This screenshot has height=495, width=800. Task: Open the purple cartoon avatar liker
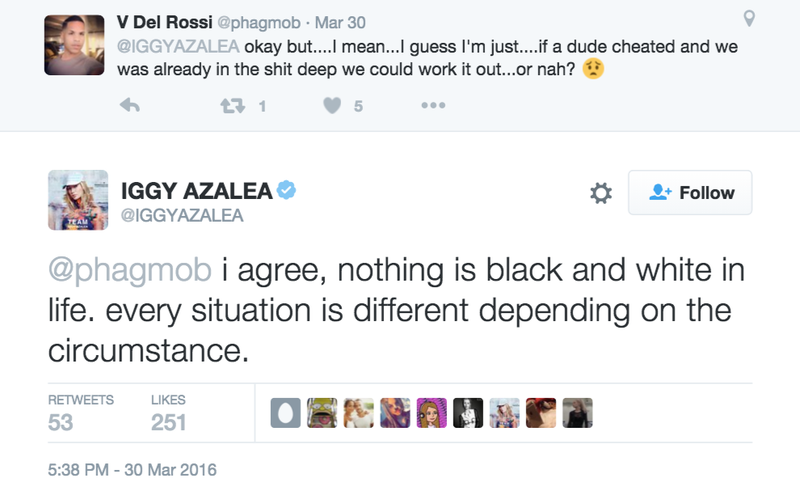click(432, 413)
